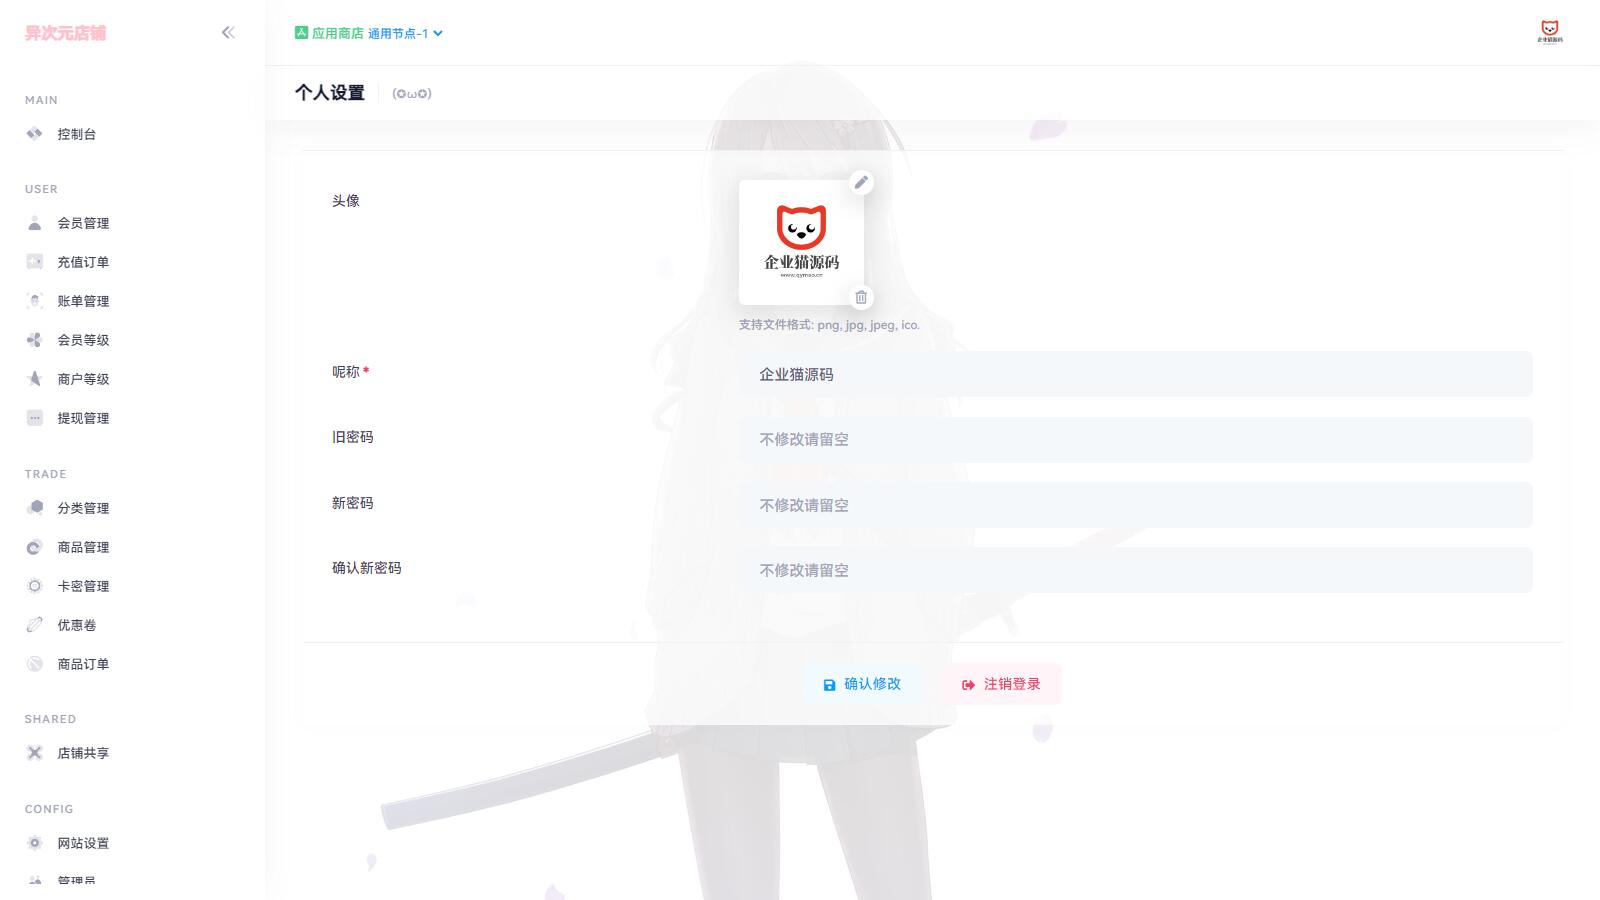Focus the 旧密码 old password field
Viewport: 1600px width, 900px height.
[x=1135, y=440]
